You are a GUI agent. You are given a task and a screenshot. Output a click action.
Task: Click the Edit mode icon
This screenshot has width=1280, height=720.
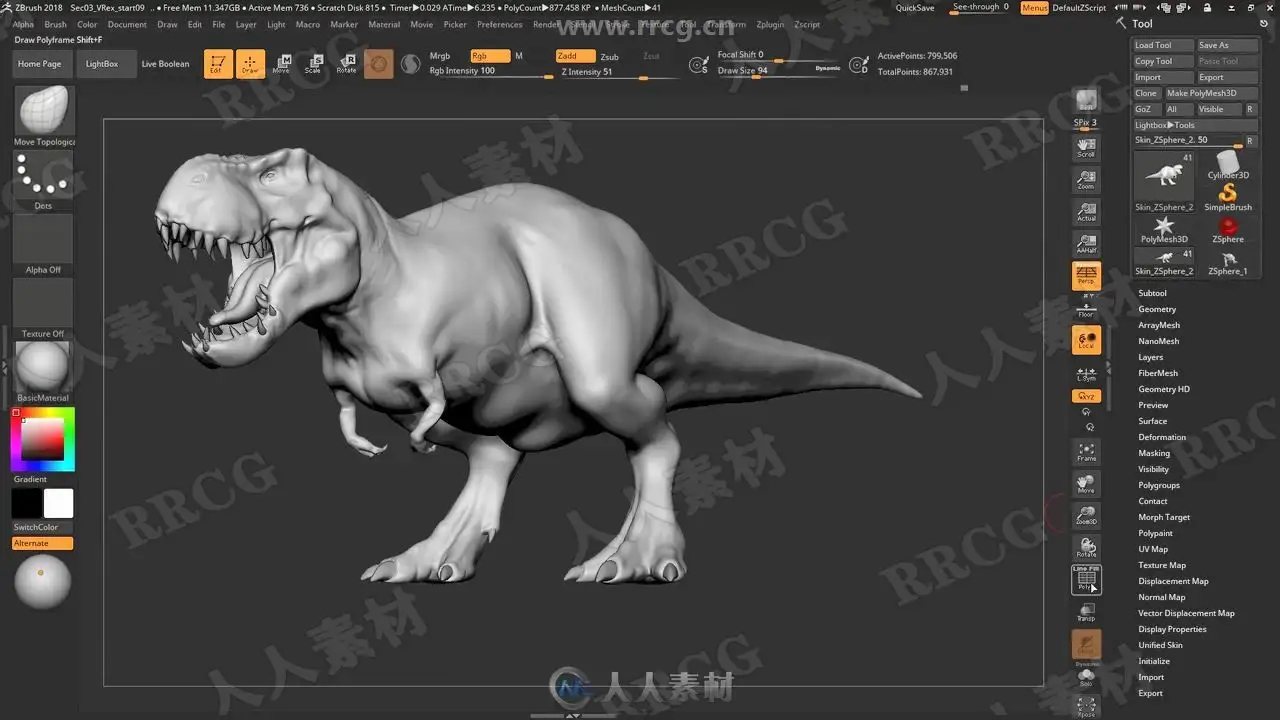pos(218,64)
